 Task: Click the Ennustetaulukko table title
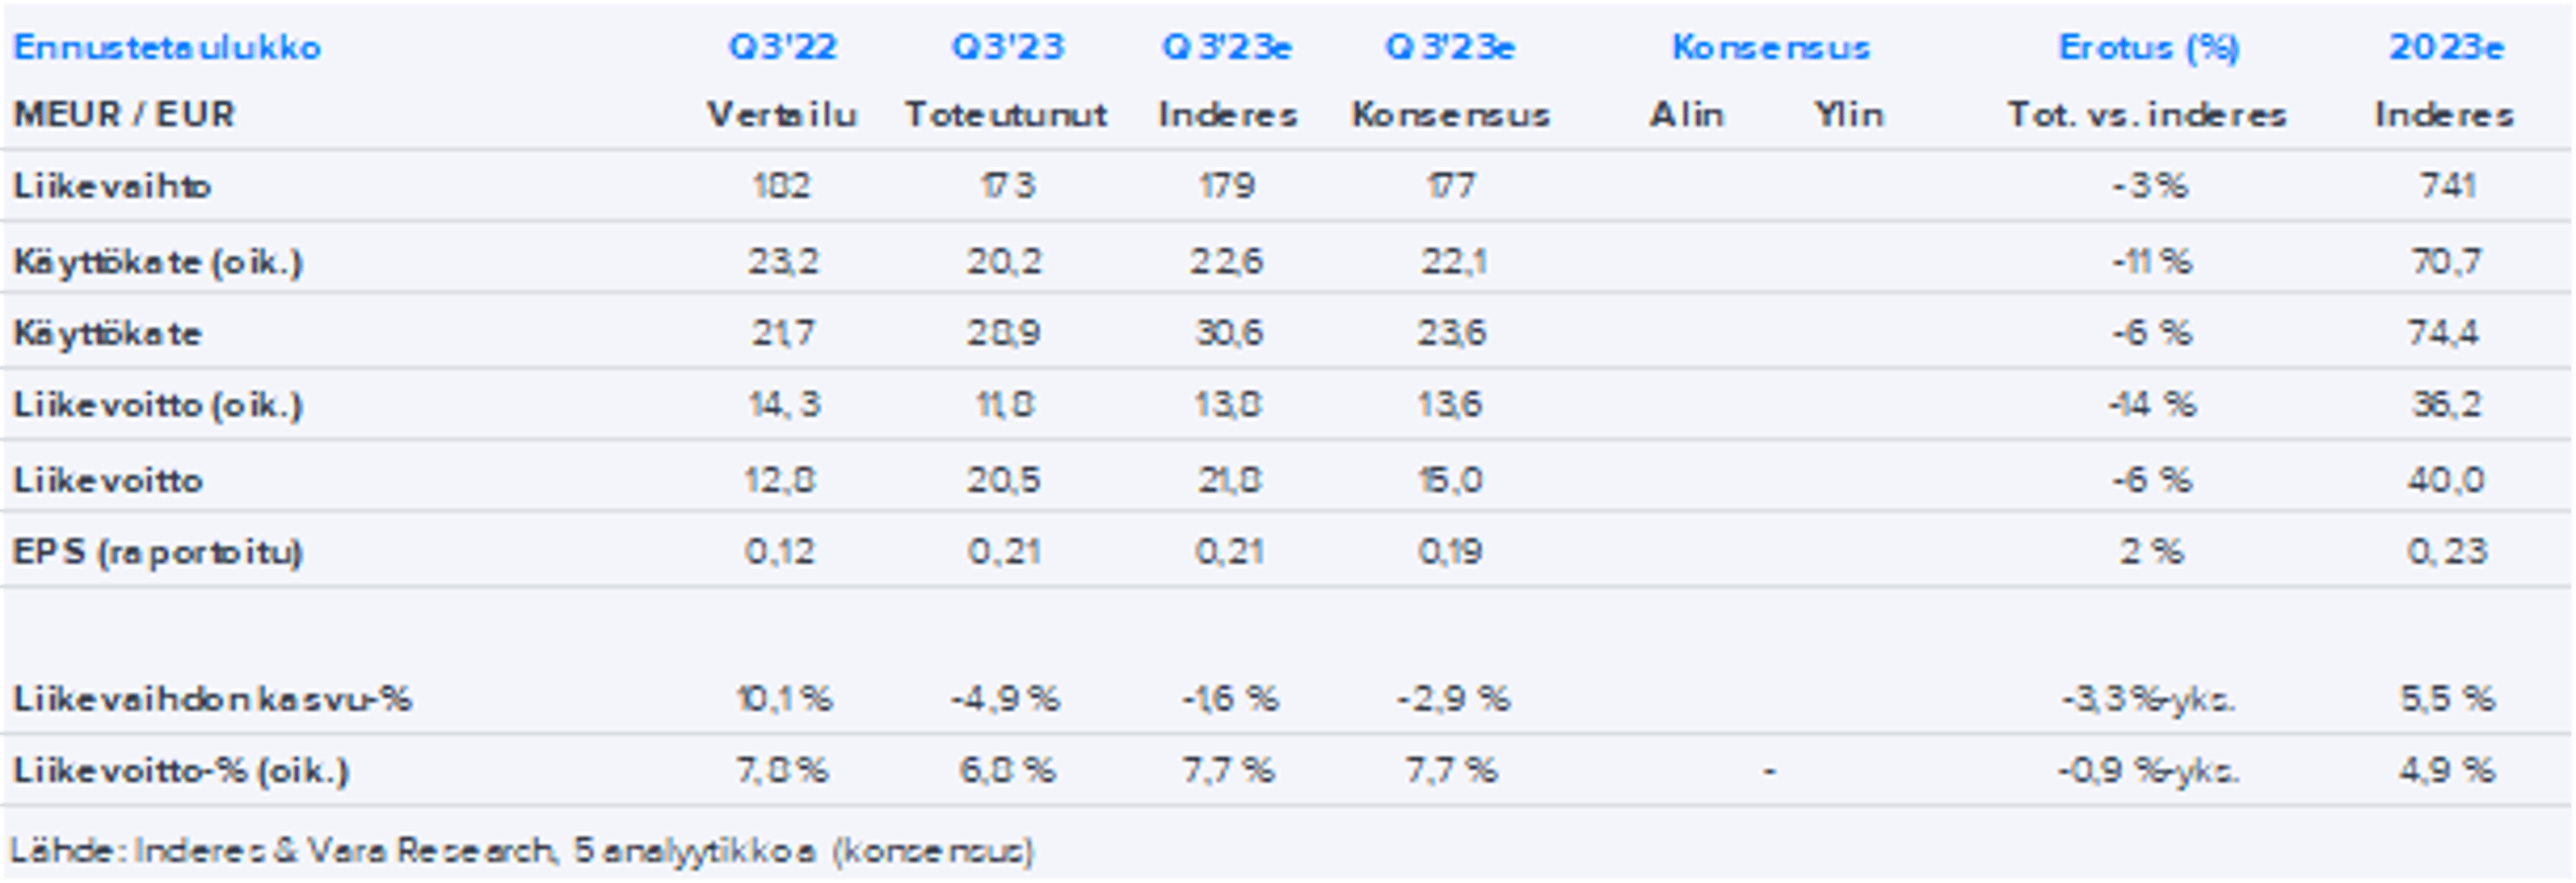point(167,47)
